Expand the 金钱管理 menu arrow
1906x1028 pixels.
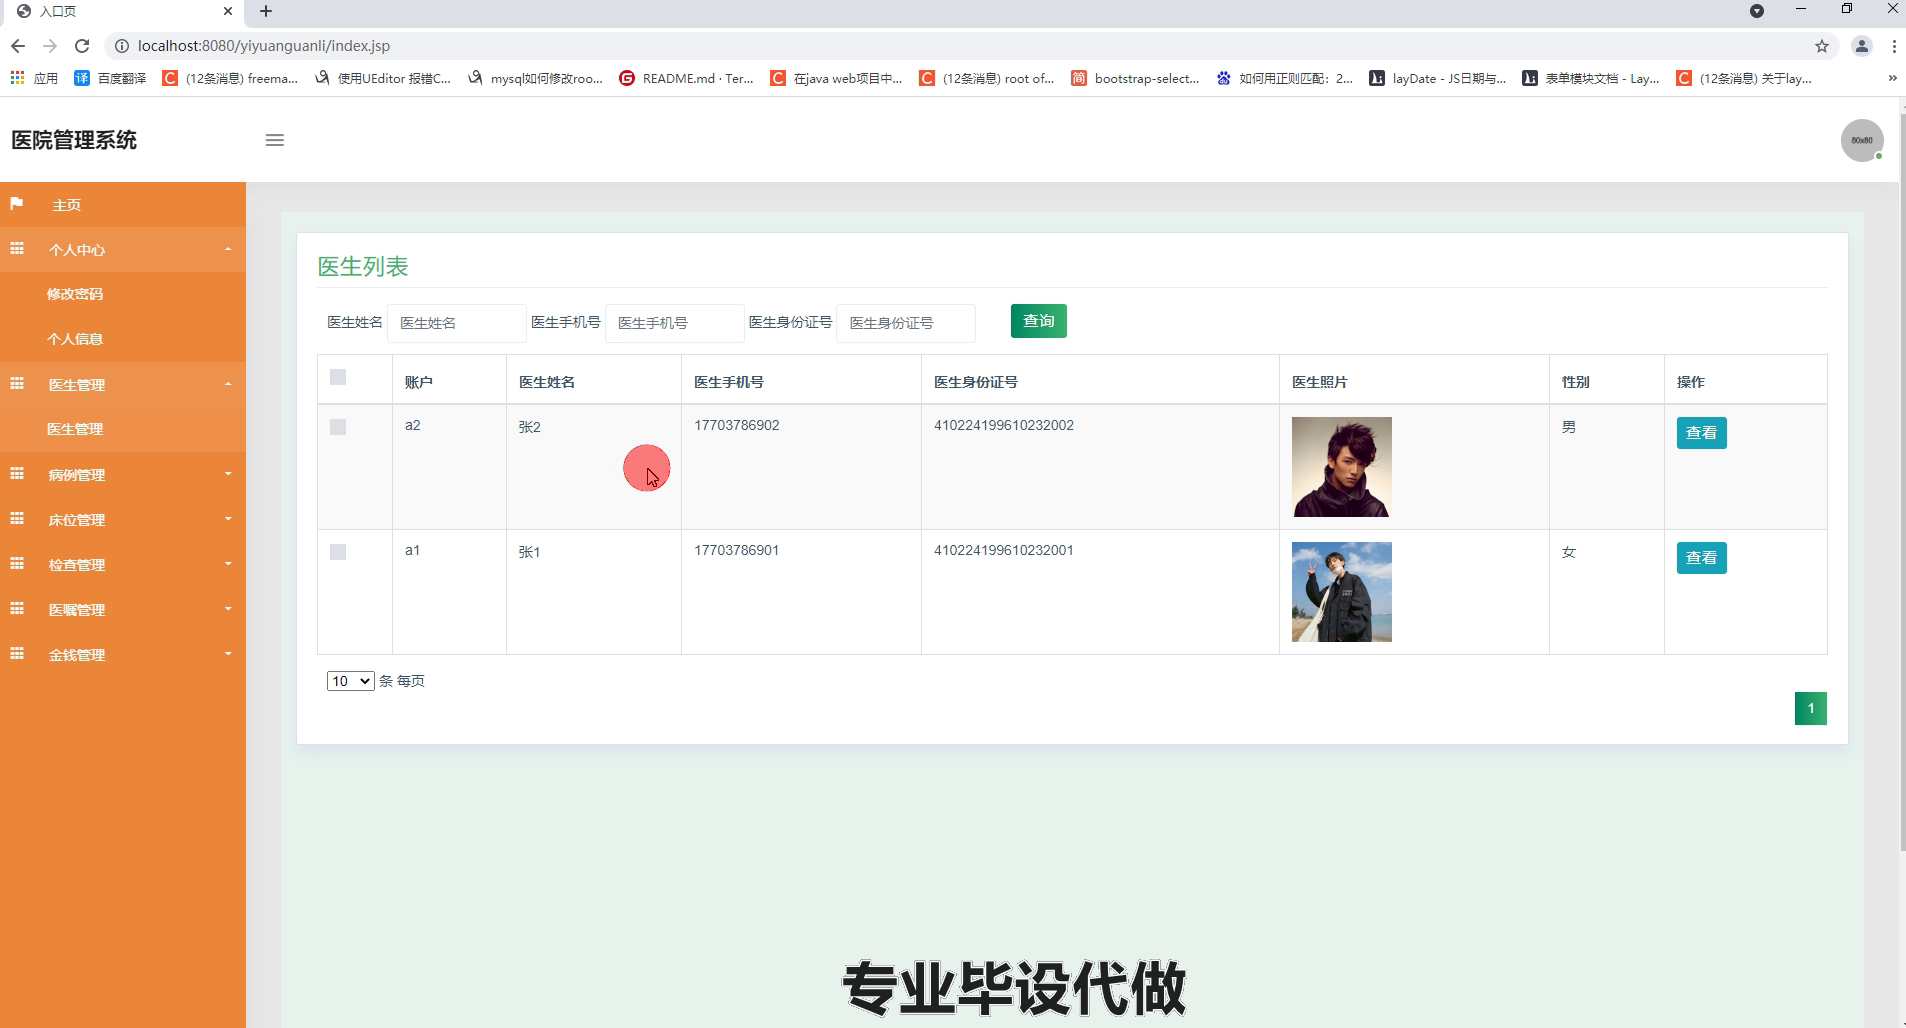pos(228,654)
